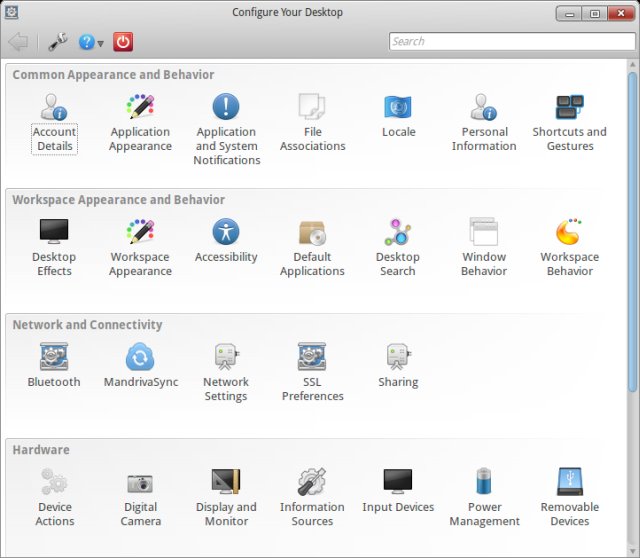Open Network Settings module
The height and width of the screenshot is (558, 640).
coord(226,373)
